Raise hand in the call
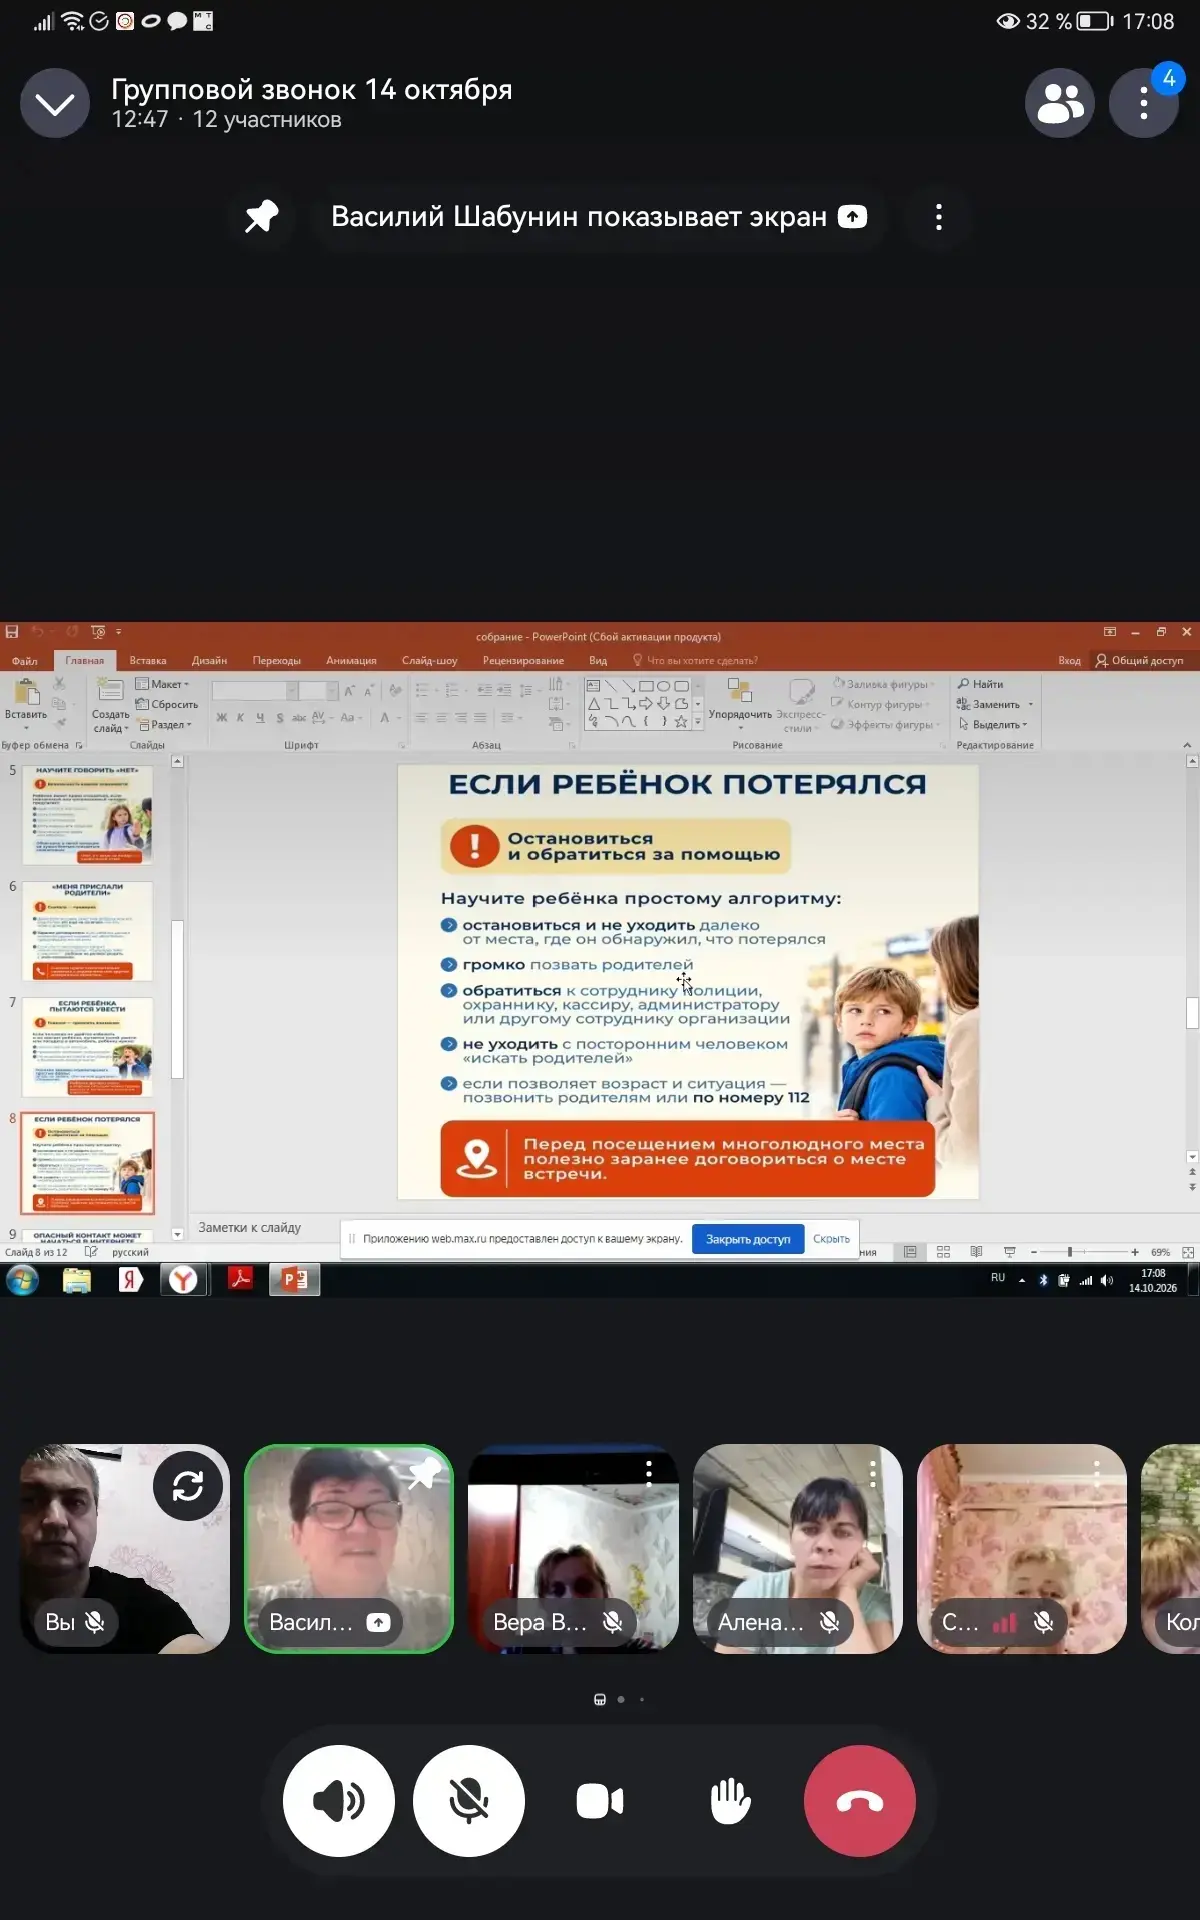This screenshot has width=1200, height=1920. [730, 1801]
